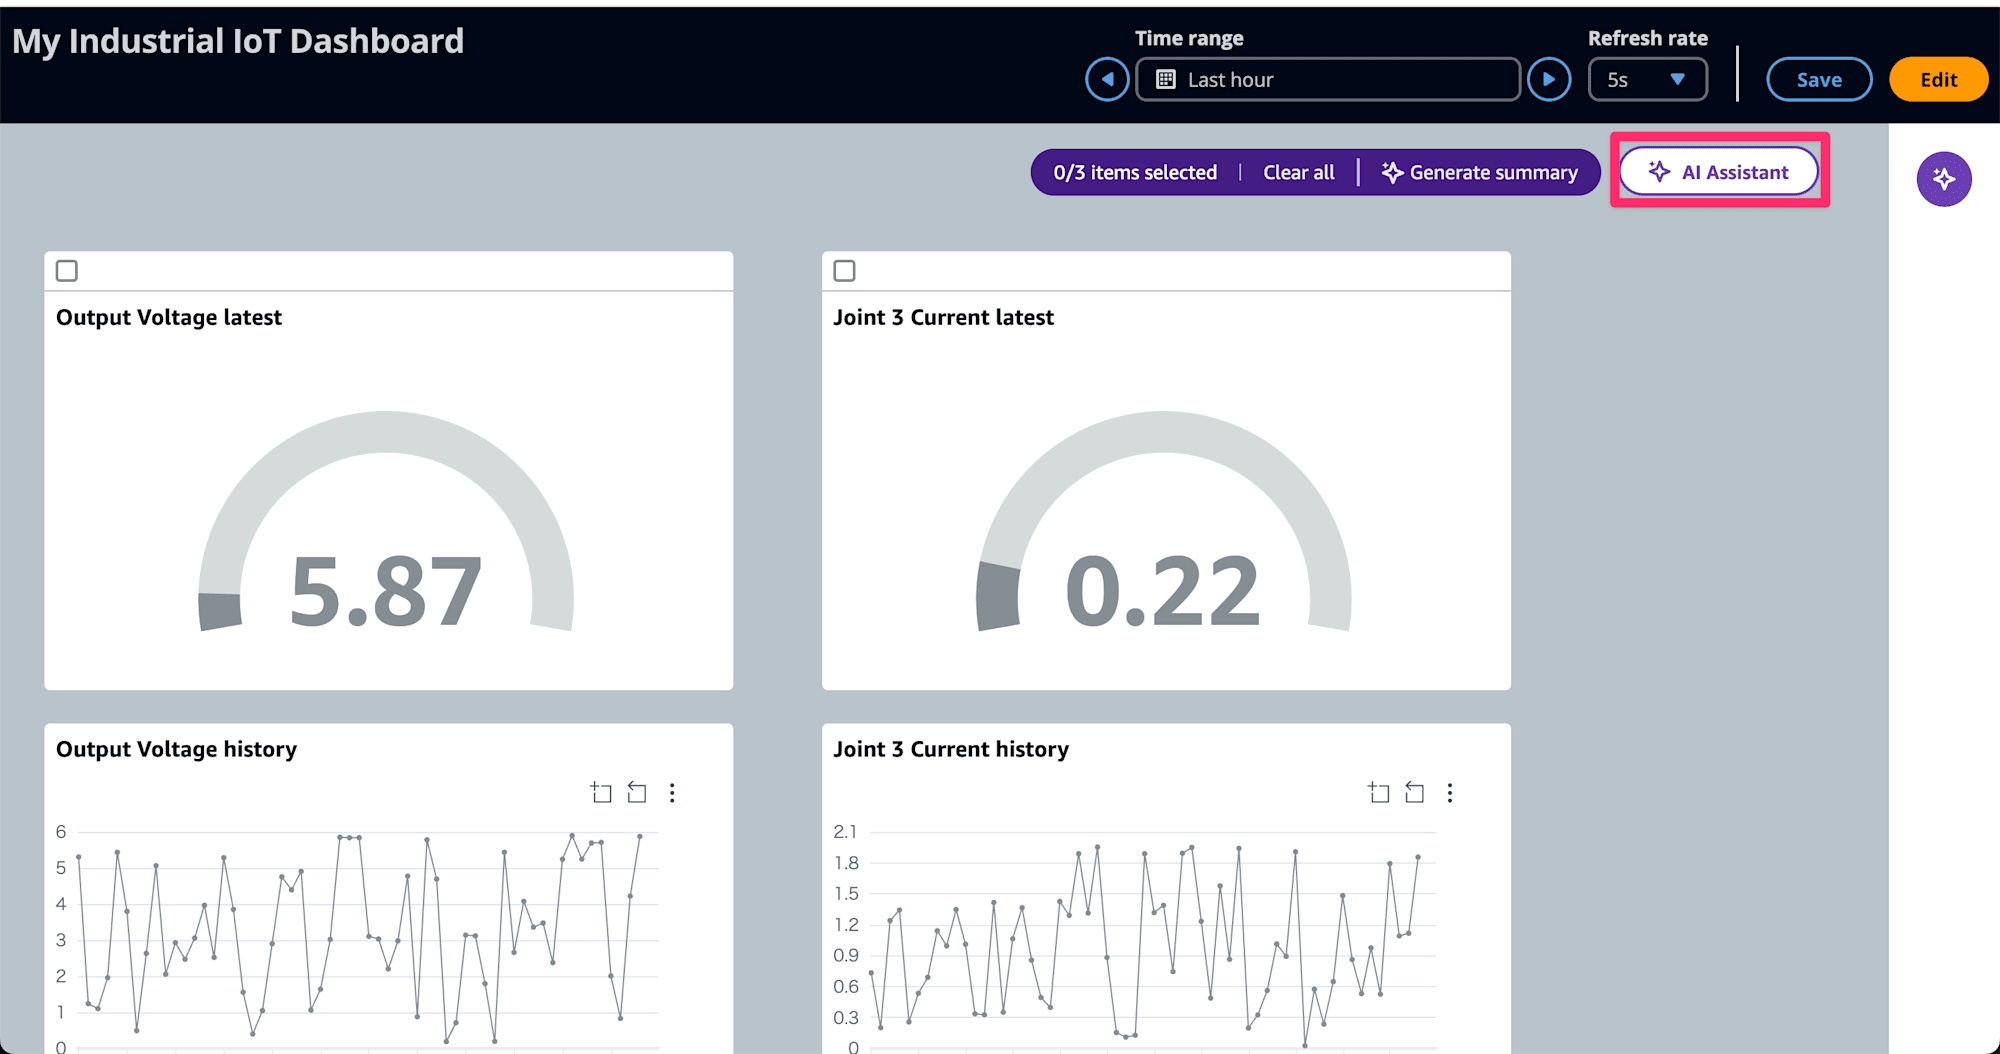Click the 5.87 gauge value
Image resolution: width=2000 pixels, height=1054 pixels.
[x=386, y=592]
